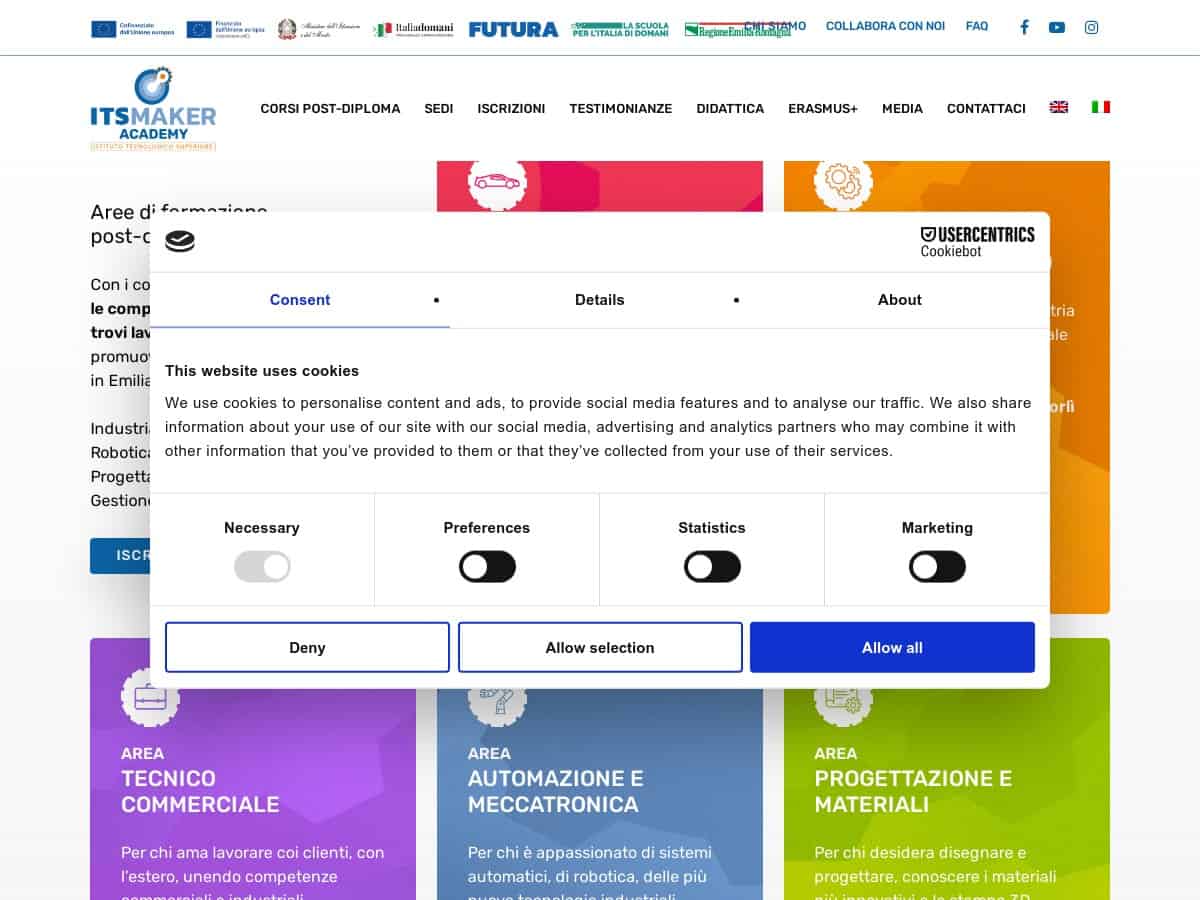Click the gears icon on orange card
Viewport: 1200px width, 900px height.
click(x=843, y=181)
